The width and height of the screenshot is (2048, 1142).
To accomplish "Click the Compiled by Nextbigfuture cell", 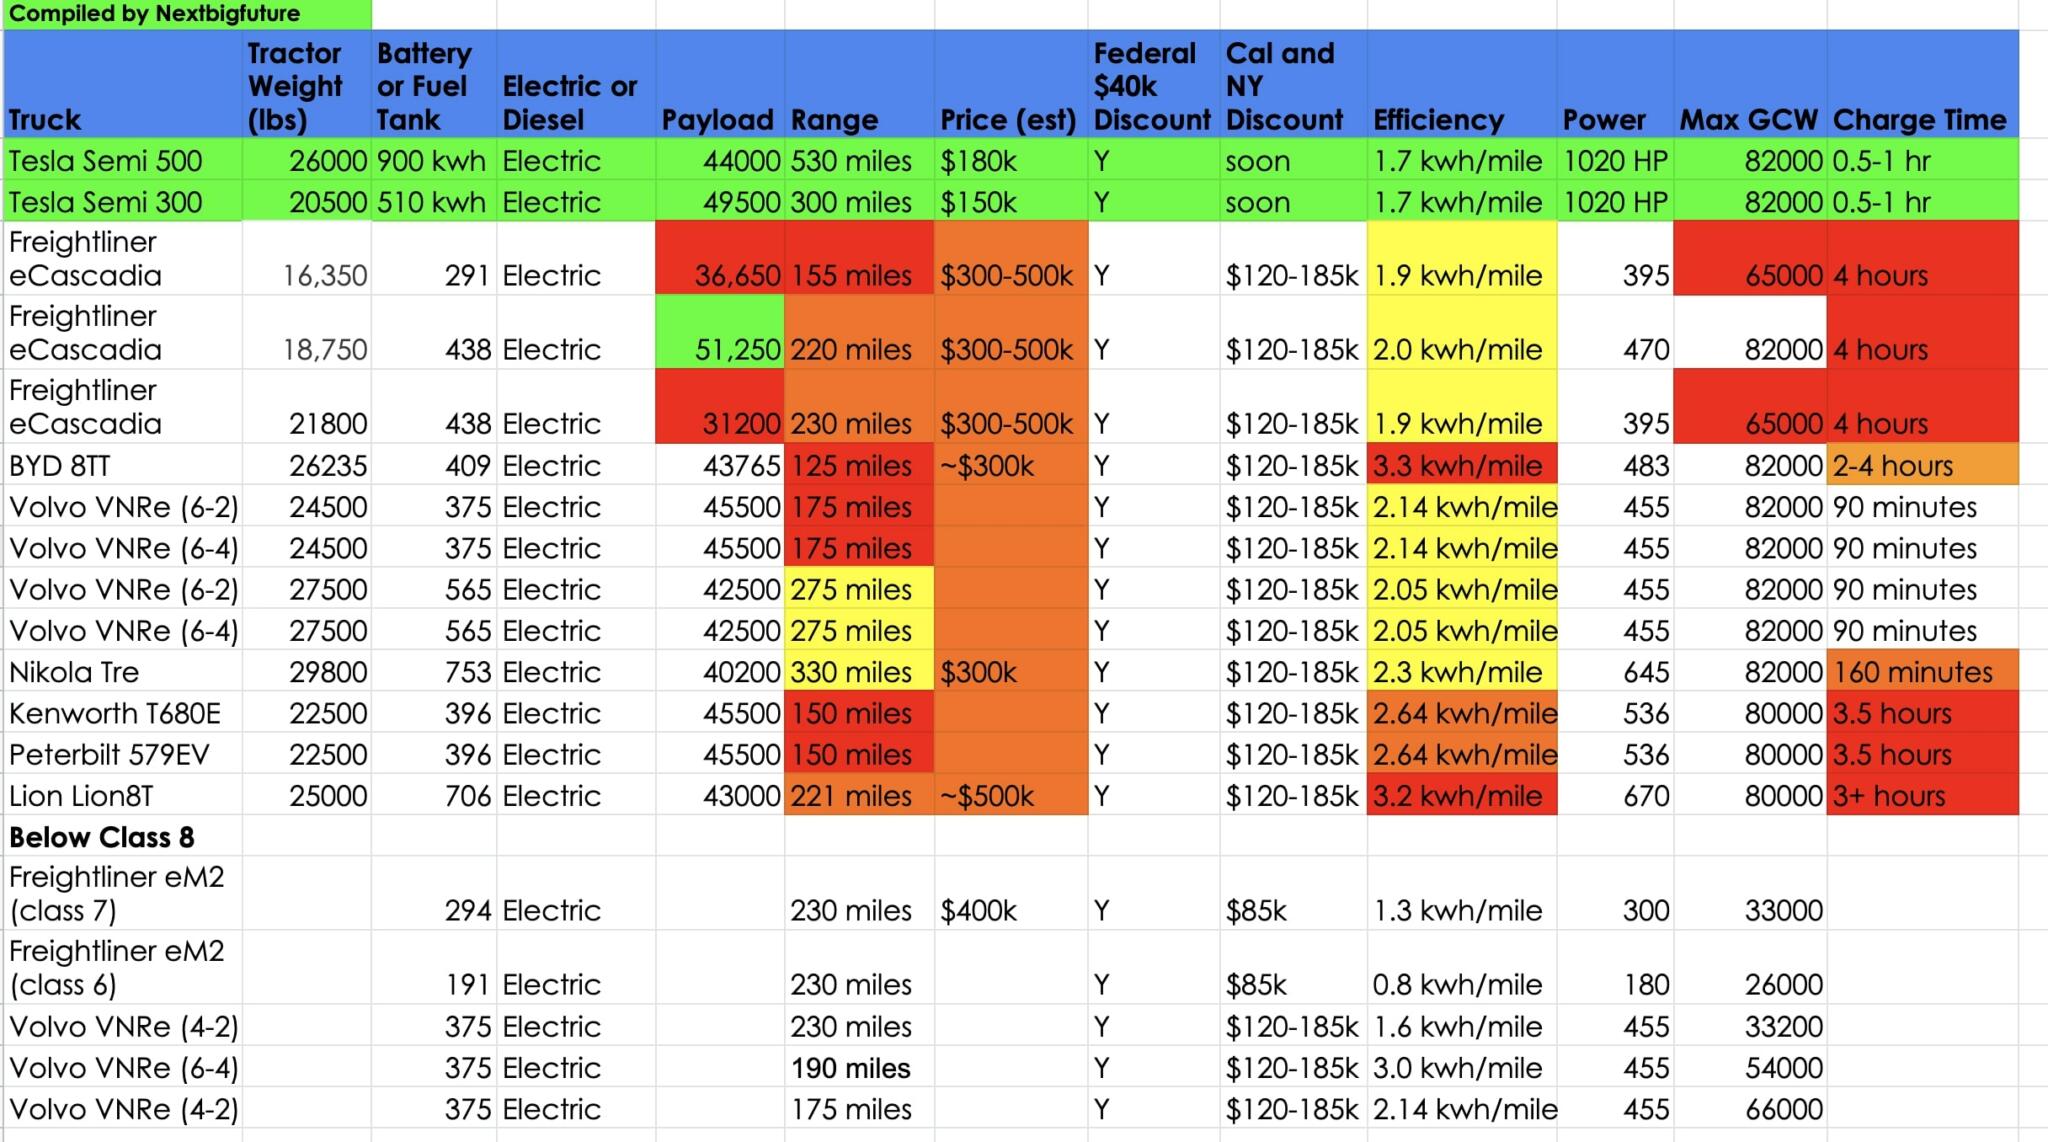I will point(187,14).
